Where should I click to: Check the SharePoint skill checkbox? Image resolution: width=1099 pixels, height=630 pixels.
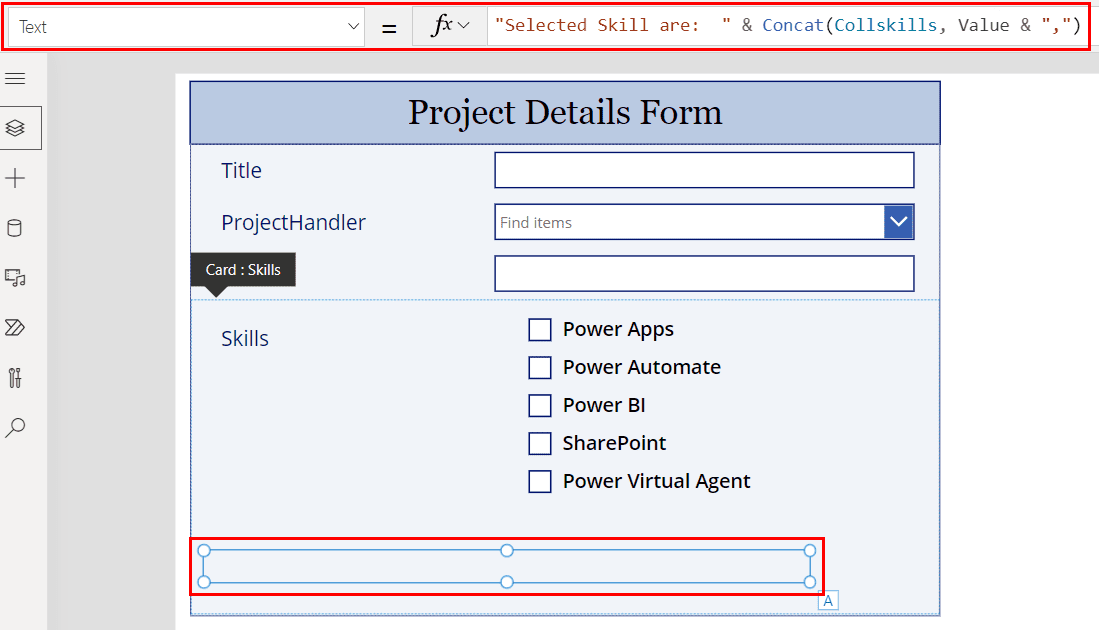click(x=540, y=443)
